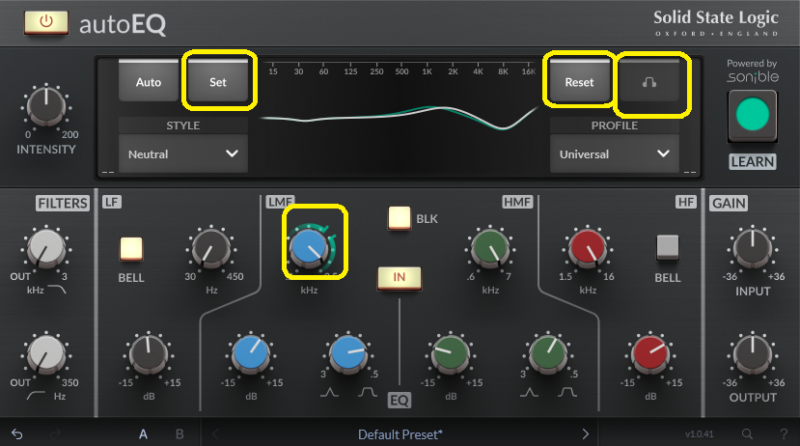Select preset slot A
Screen dimensions: 800x446
pyautogui.click(x=143, y=434)
